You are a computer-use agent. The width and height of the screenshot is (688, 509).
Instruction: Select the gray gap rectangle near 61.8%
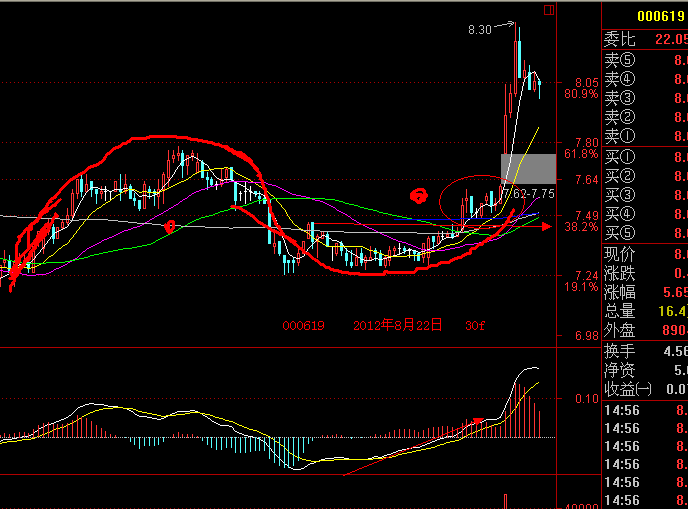point(528,169)
